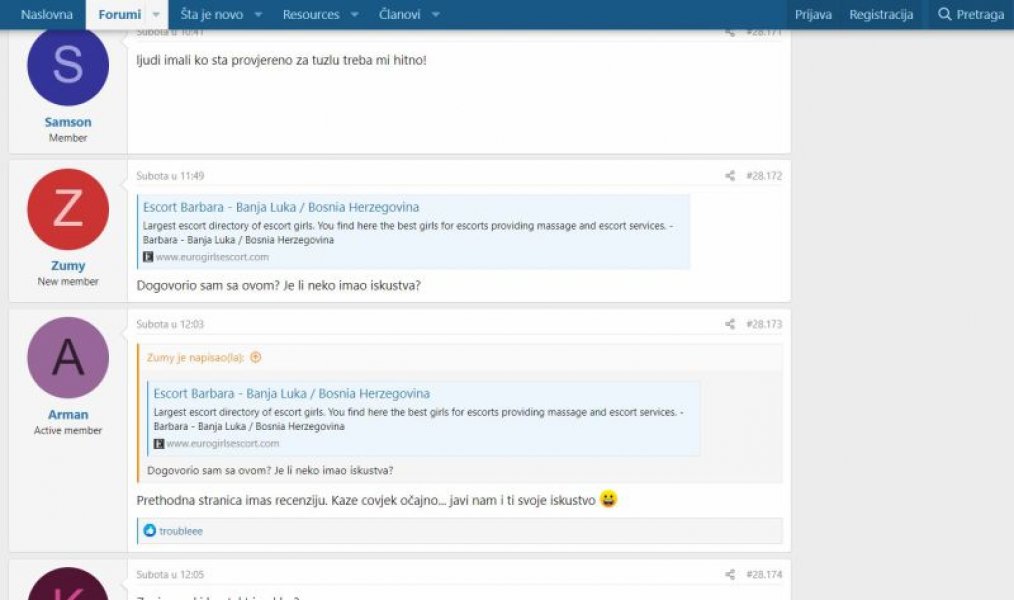Image resolution: width=1014 pixels, height=600 pixels.
Task: Expand the Šta je novo dropdown arrow
Action: click(x=258, y=15)
